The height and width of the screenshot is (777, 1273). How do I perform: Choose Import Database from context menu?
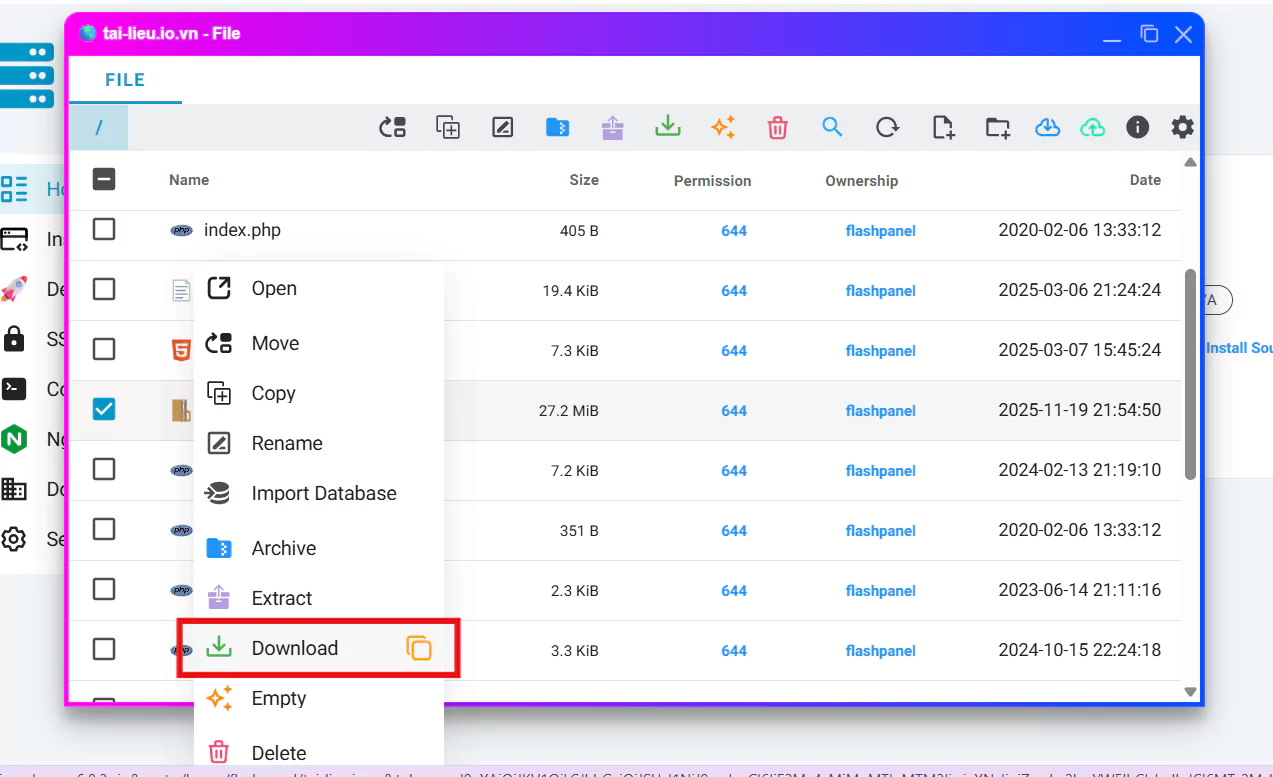tap(323, 493)
